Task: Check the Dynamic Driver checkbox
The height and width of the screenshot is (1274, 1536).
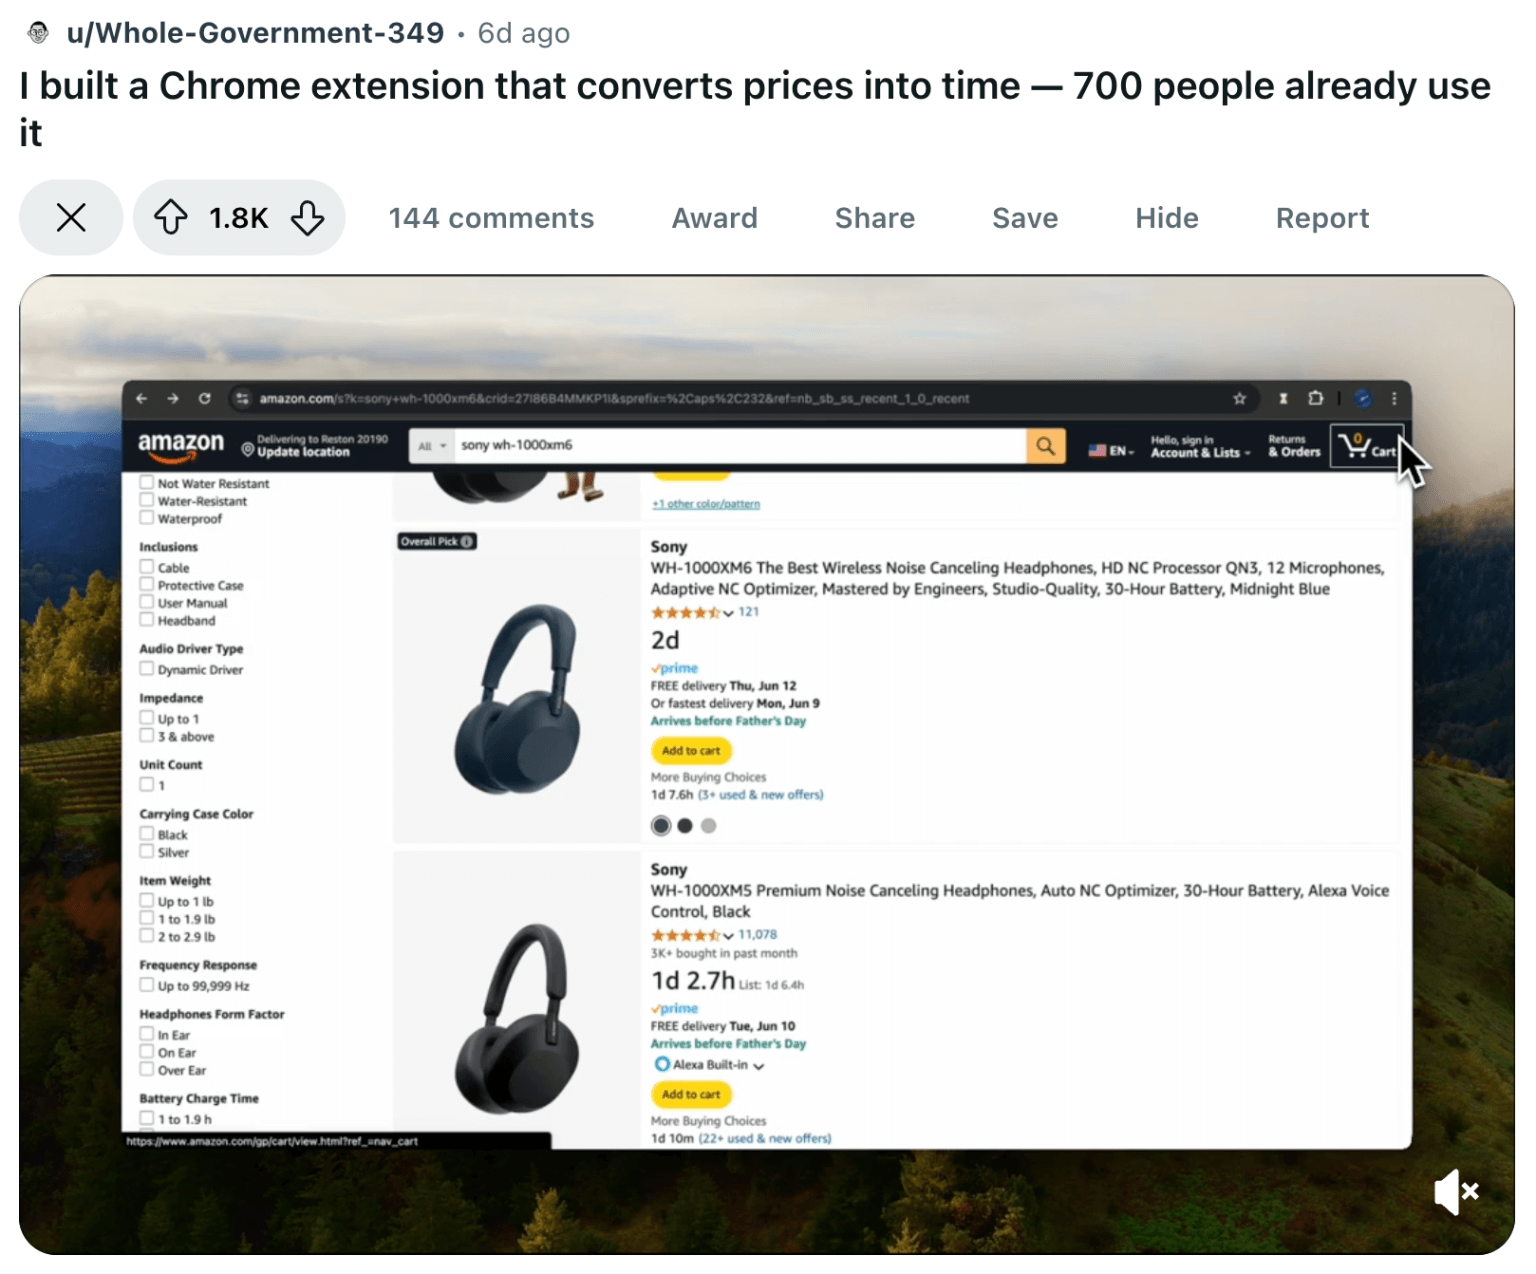Action: (147, 669)
